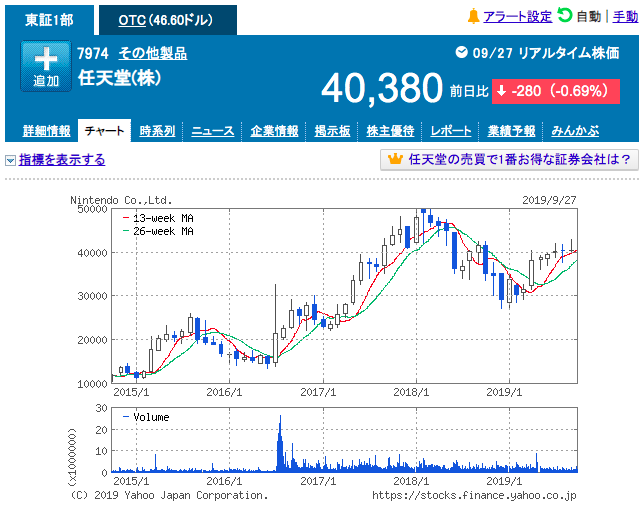Click the orange alert bell icon
The height and width of the screenshot is (512, 643).
coord(473,16)
